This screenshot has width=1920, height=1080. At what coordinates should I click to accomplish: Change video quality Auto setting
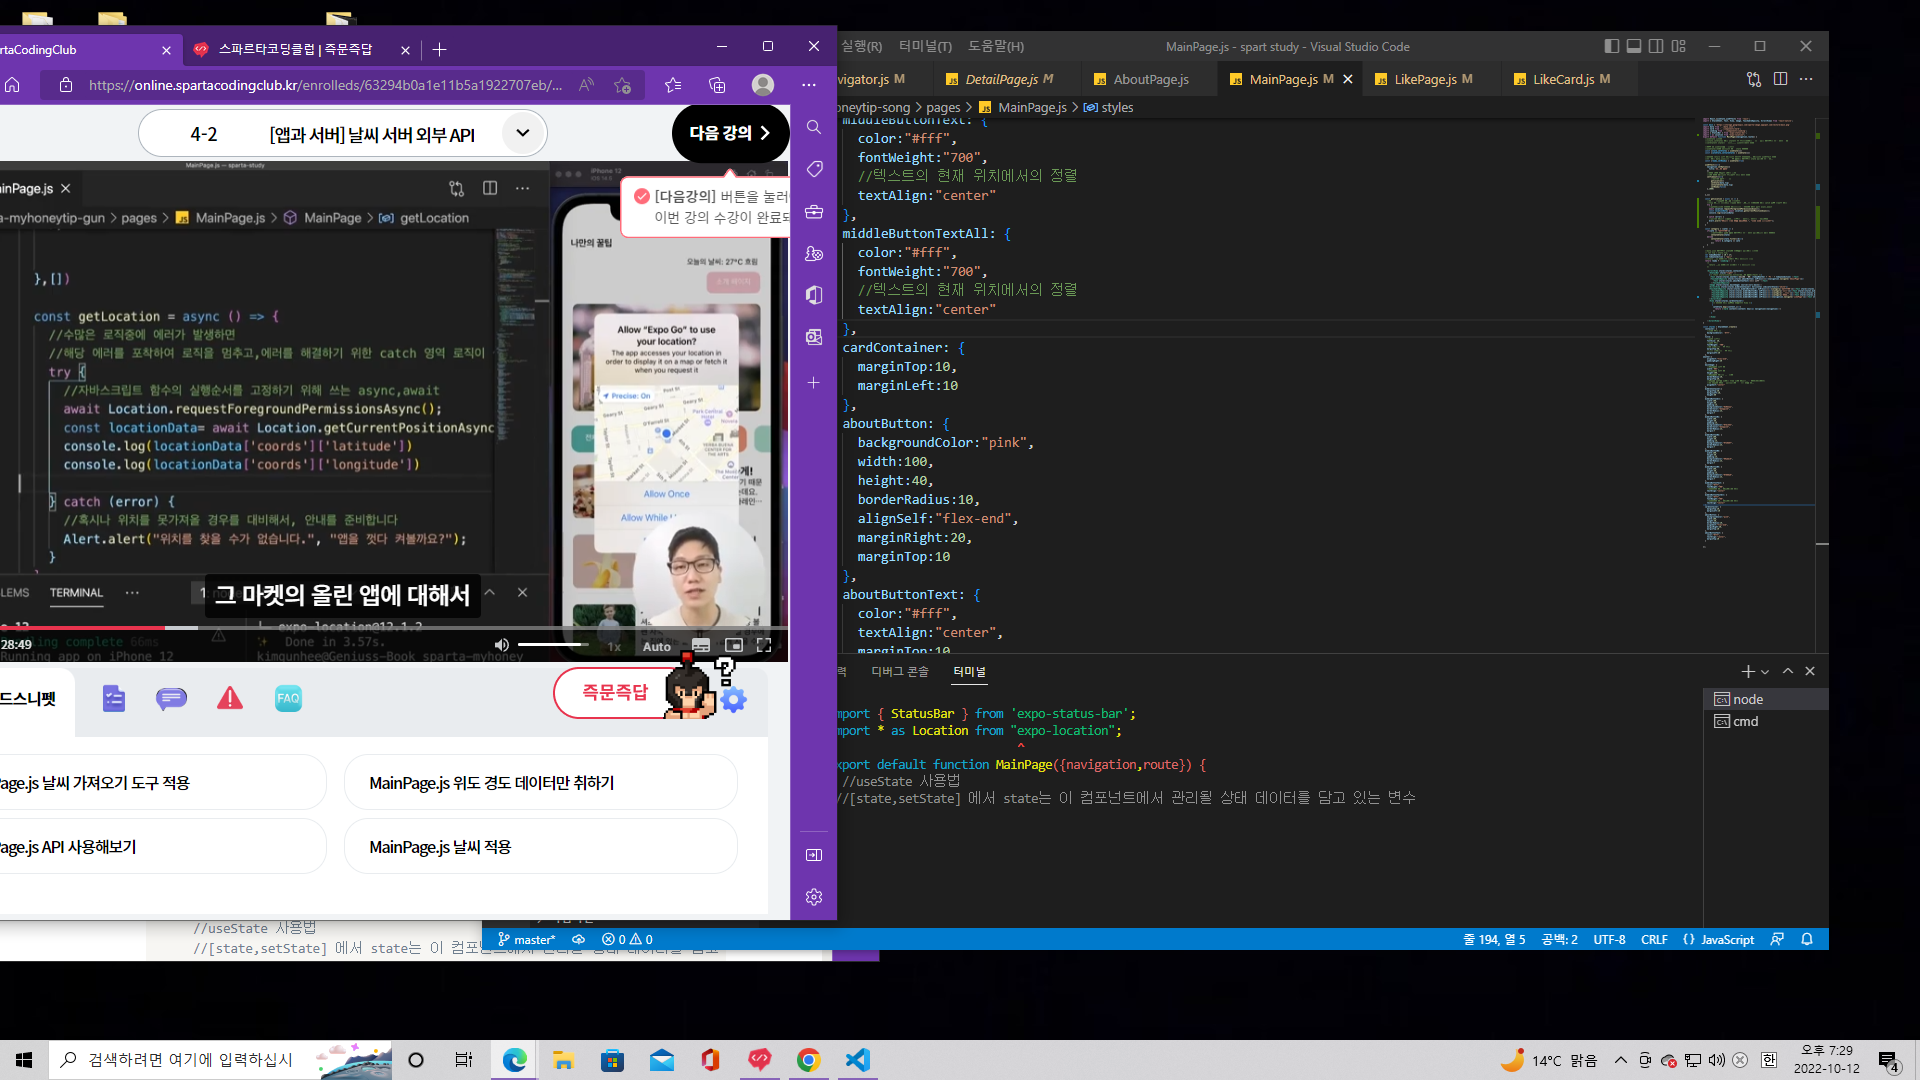coord(657,646)
